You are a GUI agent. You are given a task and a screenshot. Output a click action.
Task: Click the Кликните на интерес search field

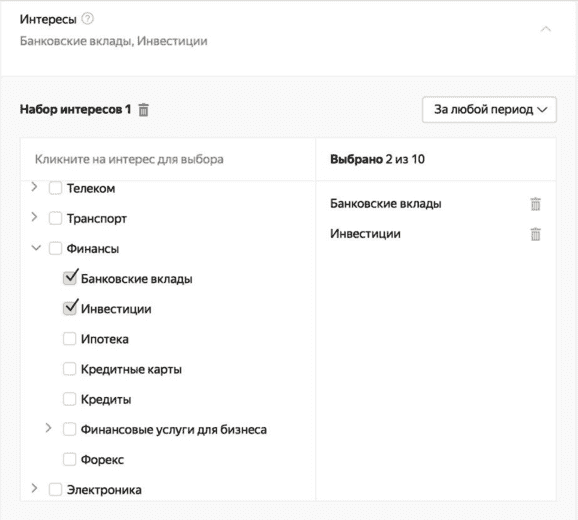point(168,159)
